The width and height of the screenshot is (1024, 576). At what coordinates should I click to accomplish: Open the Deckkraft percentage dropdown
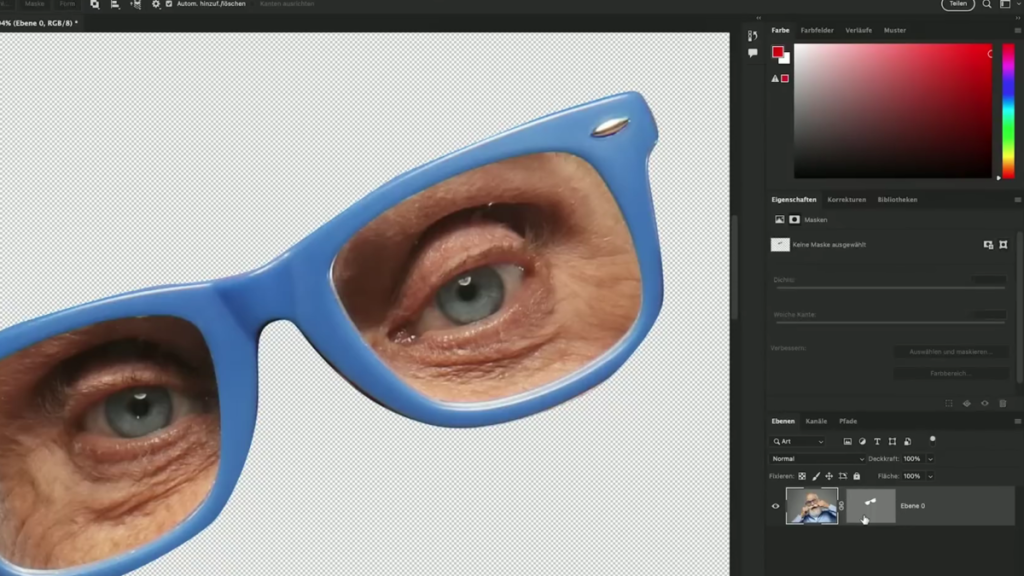click(x=930, y=459)
